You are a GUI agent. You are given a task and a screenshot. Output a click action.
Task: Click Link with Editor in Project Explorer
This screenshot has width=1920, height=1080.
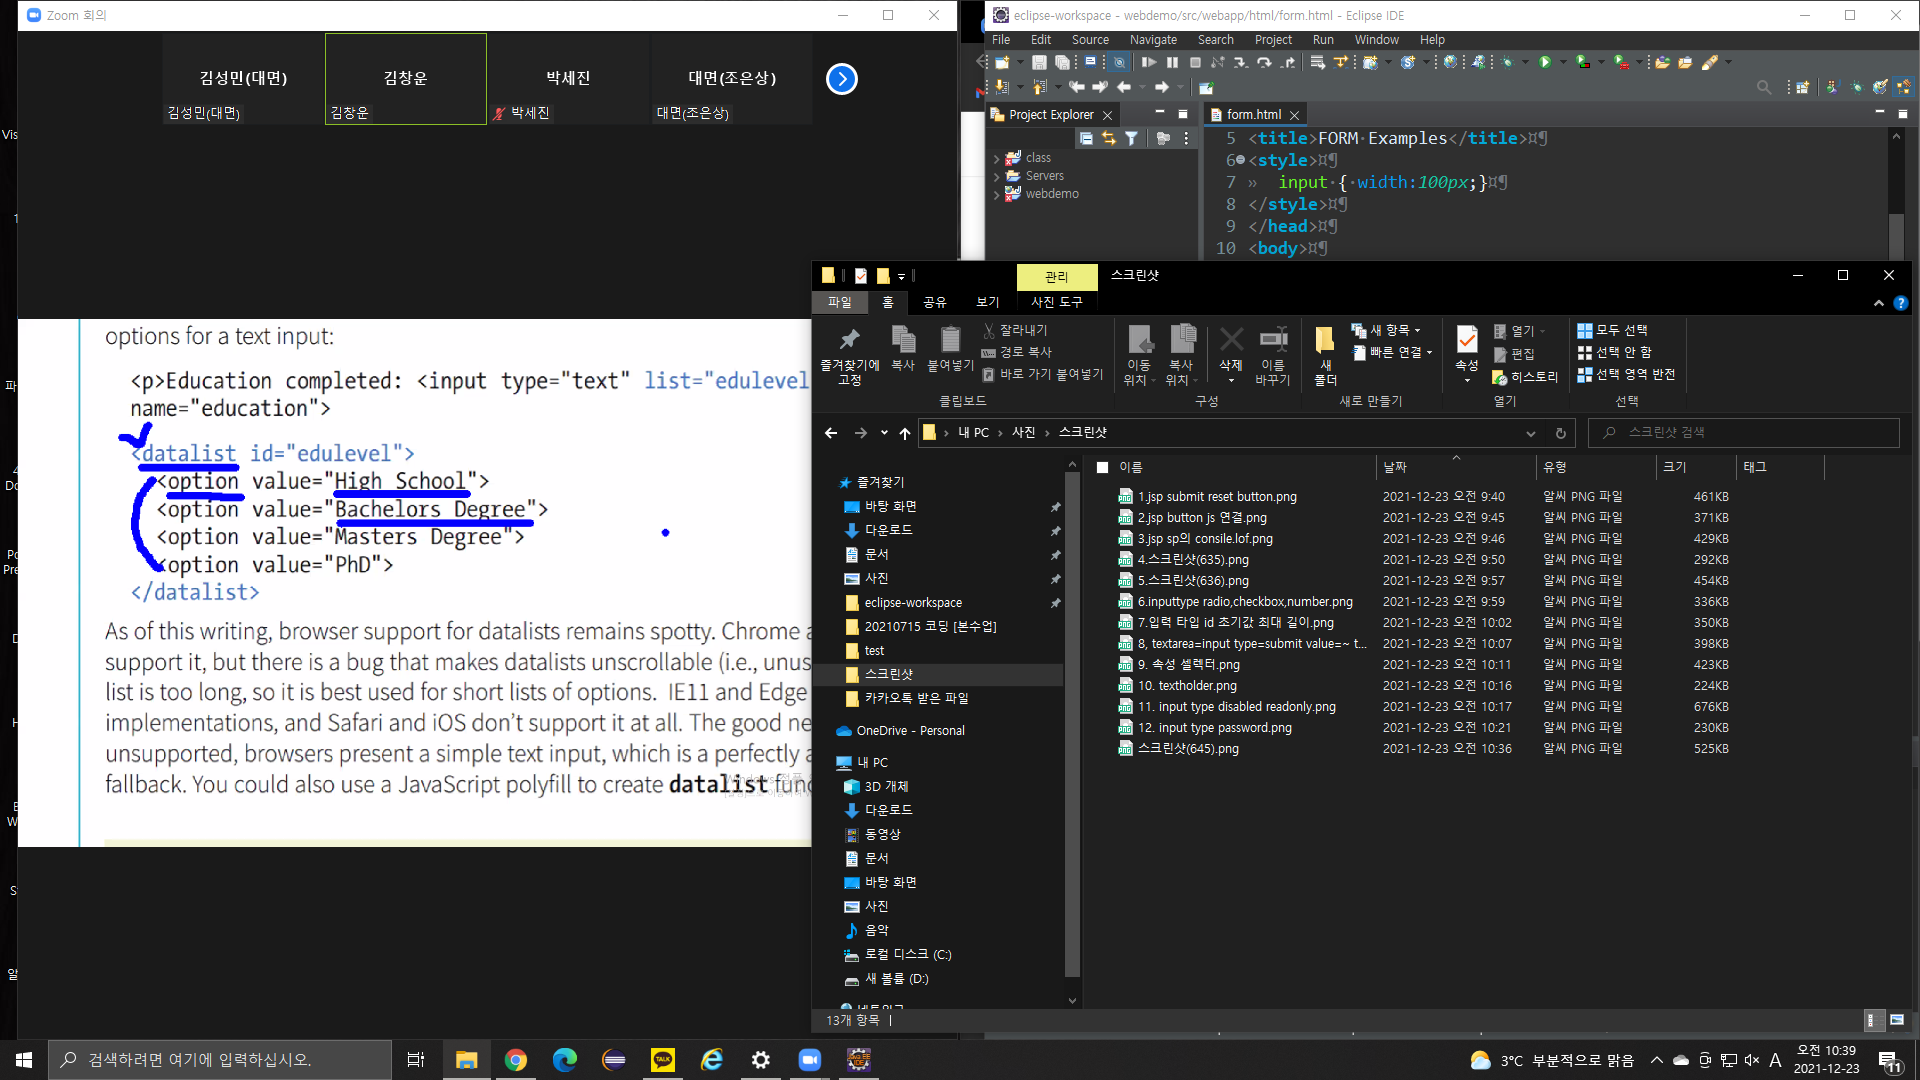point(1108,138)
